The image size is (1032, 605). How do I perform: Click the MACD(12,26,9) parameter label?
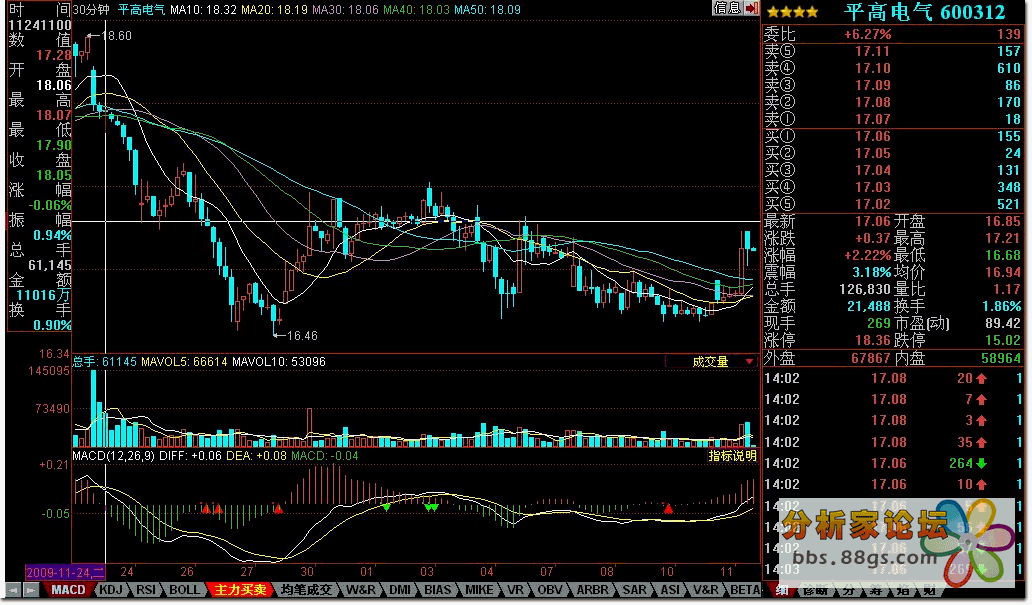click(113, 456)
